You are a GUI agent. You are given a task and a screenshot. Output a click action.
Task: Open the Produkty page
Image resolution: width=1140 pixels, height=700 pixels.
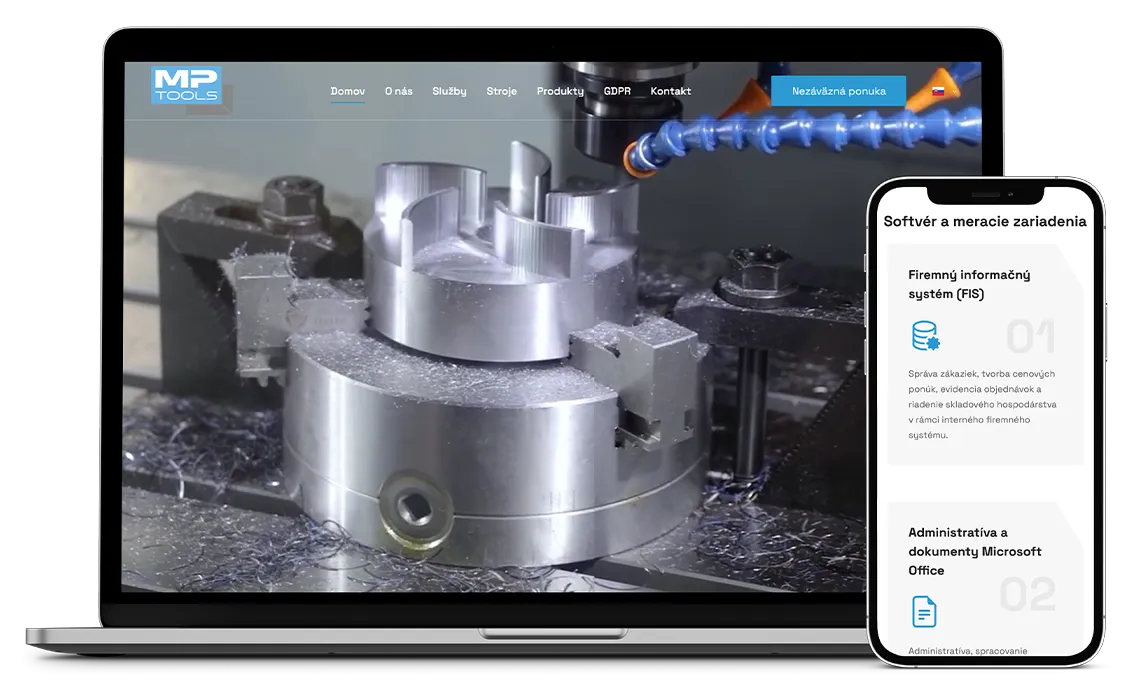pos(560,91)
